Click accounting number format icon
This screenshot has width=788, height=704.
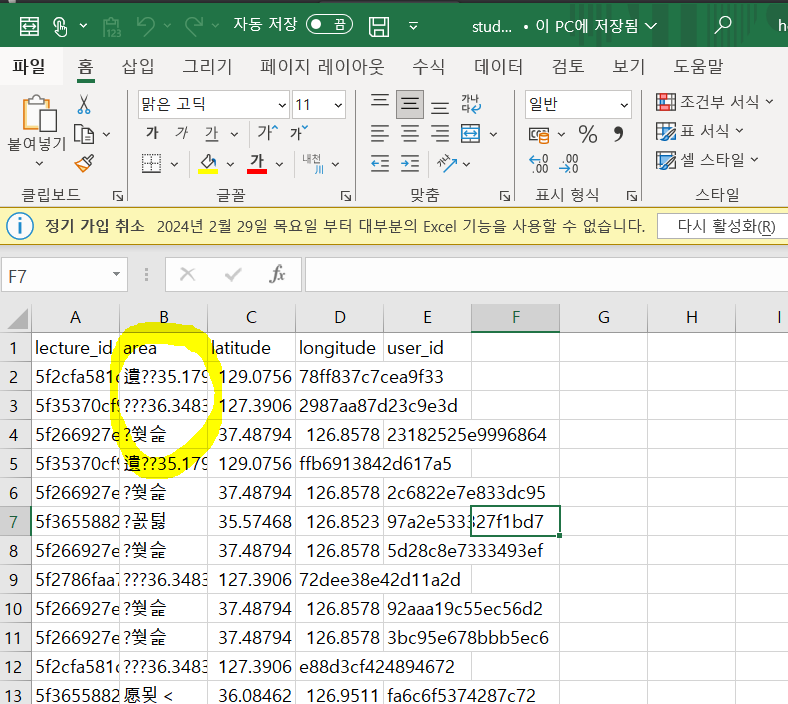(539, 135)
